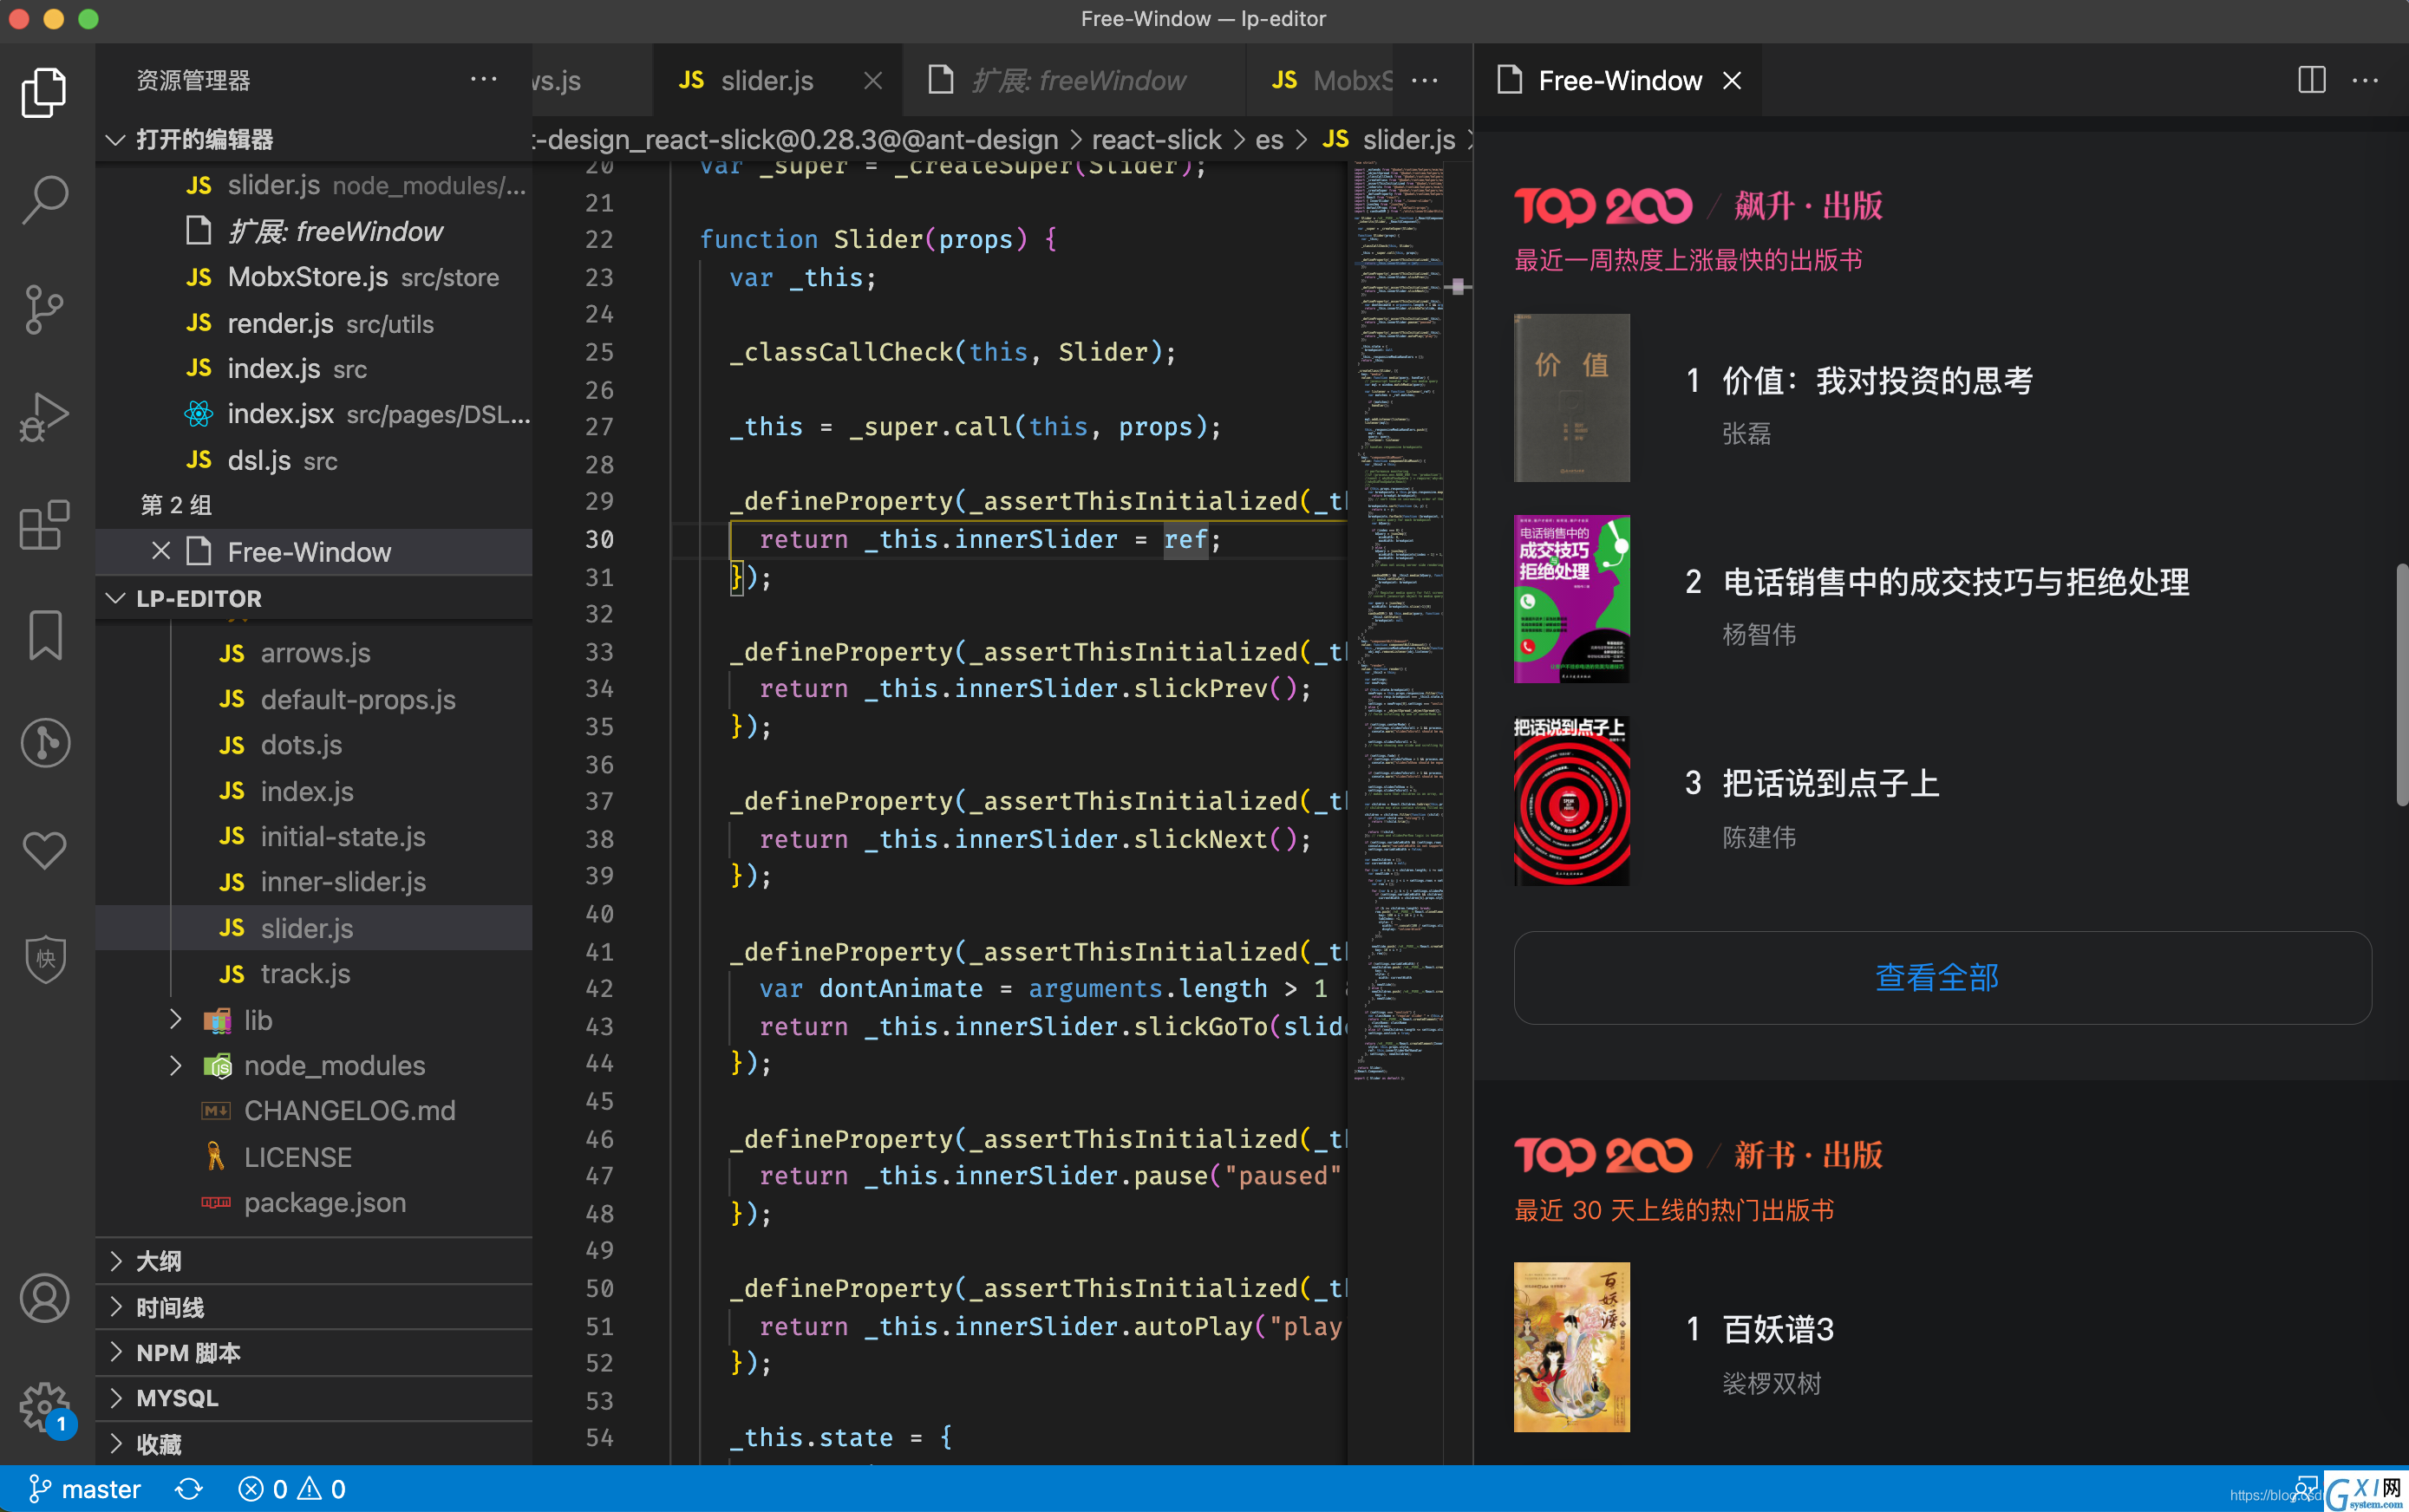Open default-props.js in file tree
The image size is (2409, 1512).
click(314, 699)
